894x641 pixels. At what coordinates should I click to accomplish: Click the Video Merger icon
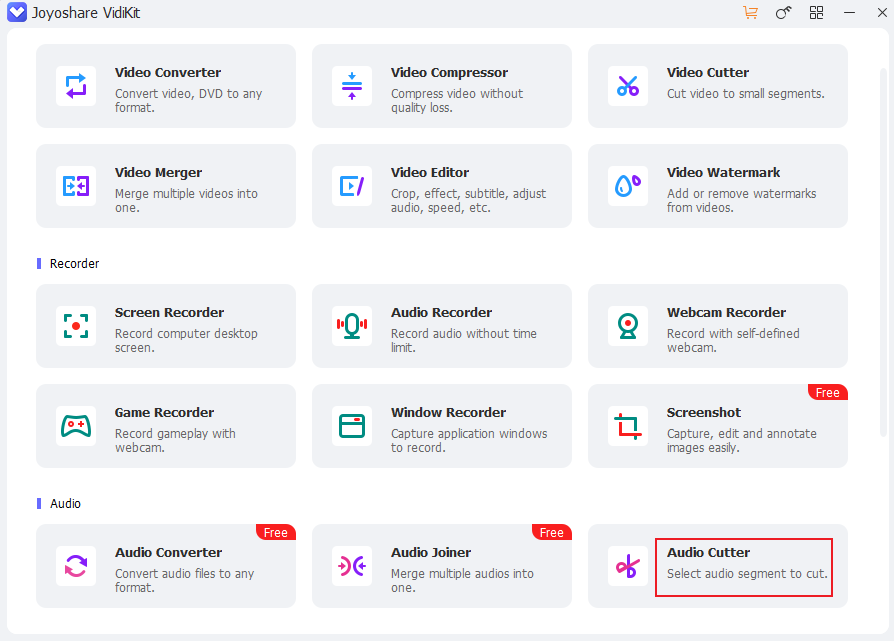pos(76,186)
